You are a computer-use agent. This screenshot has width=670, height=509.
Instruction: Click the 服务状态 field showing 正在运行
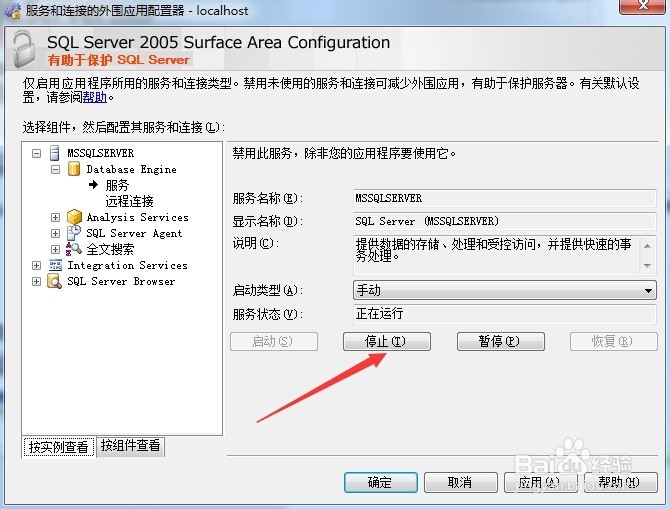click(x=505, y=314)
